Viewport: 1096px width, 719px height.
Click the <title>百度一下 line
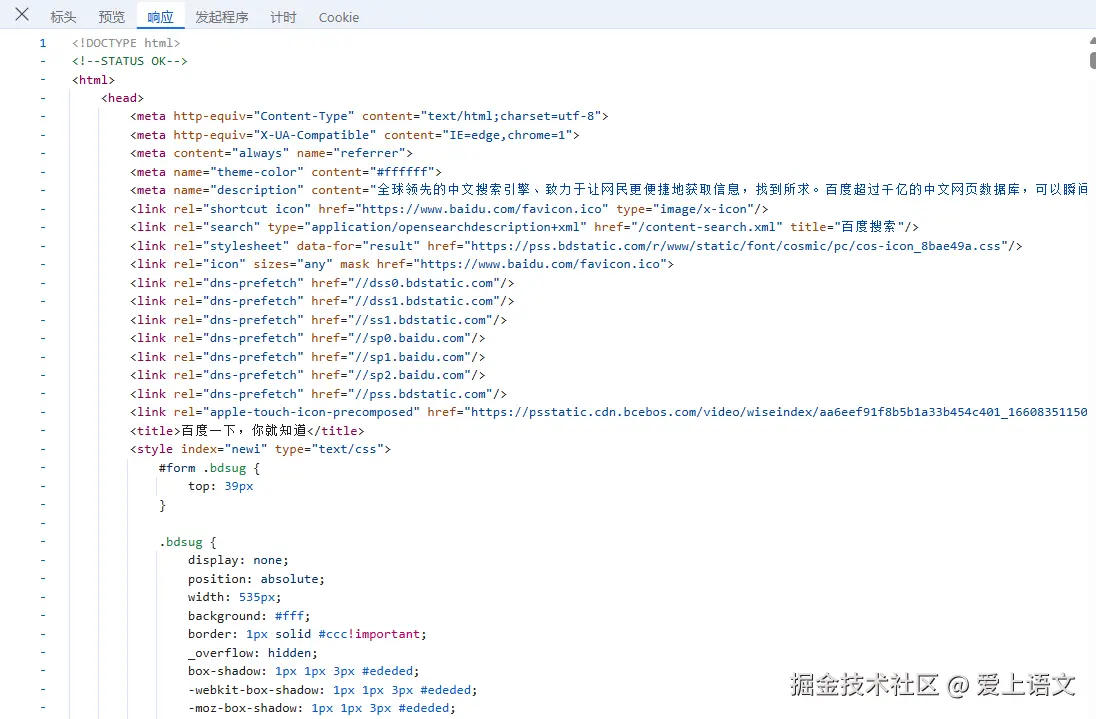(247, 431)
